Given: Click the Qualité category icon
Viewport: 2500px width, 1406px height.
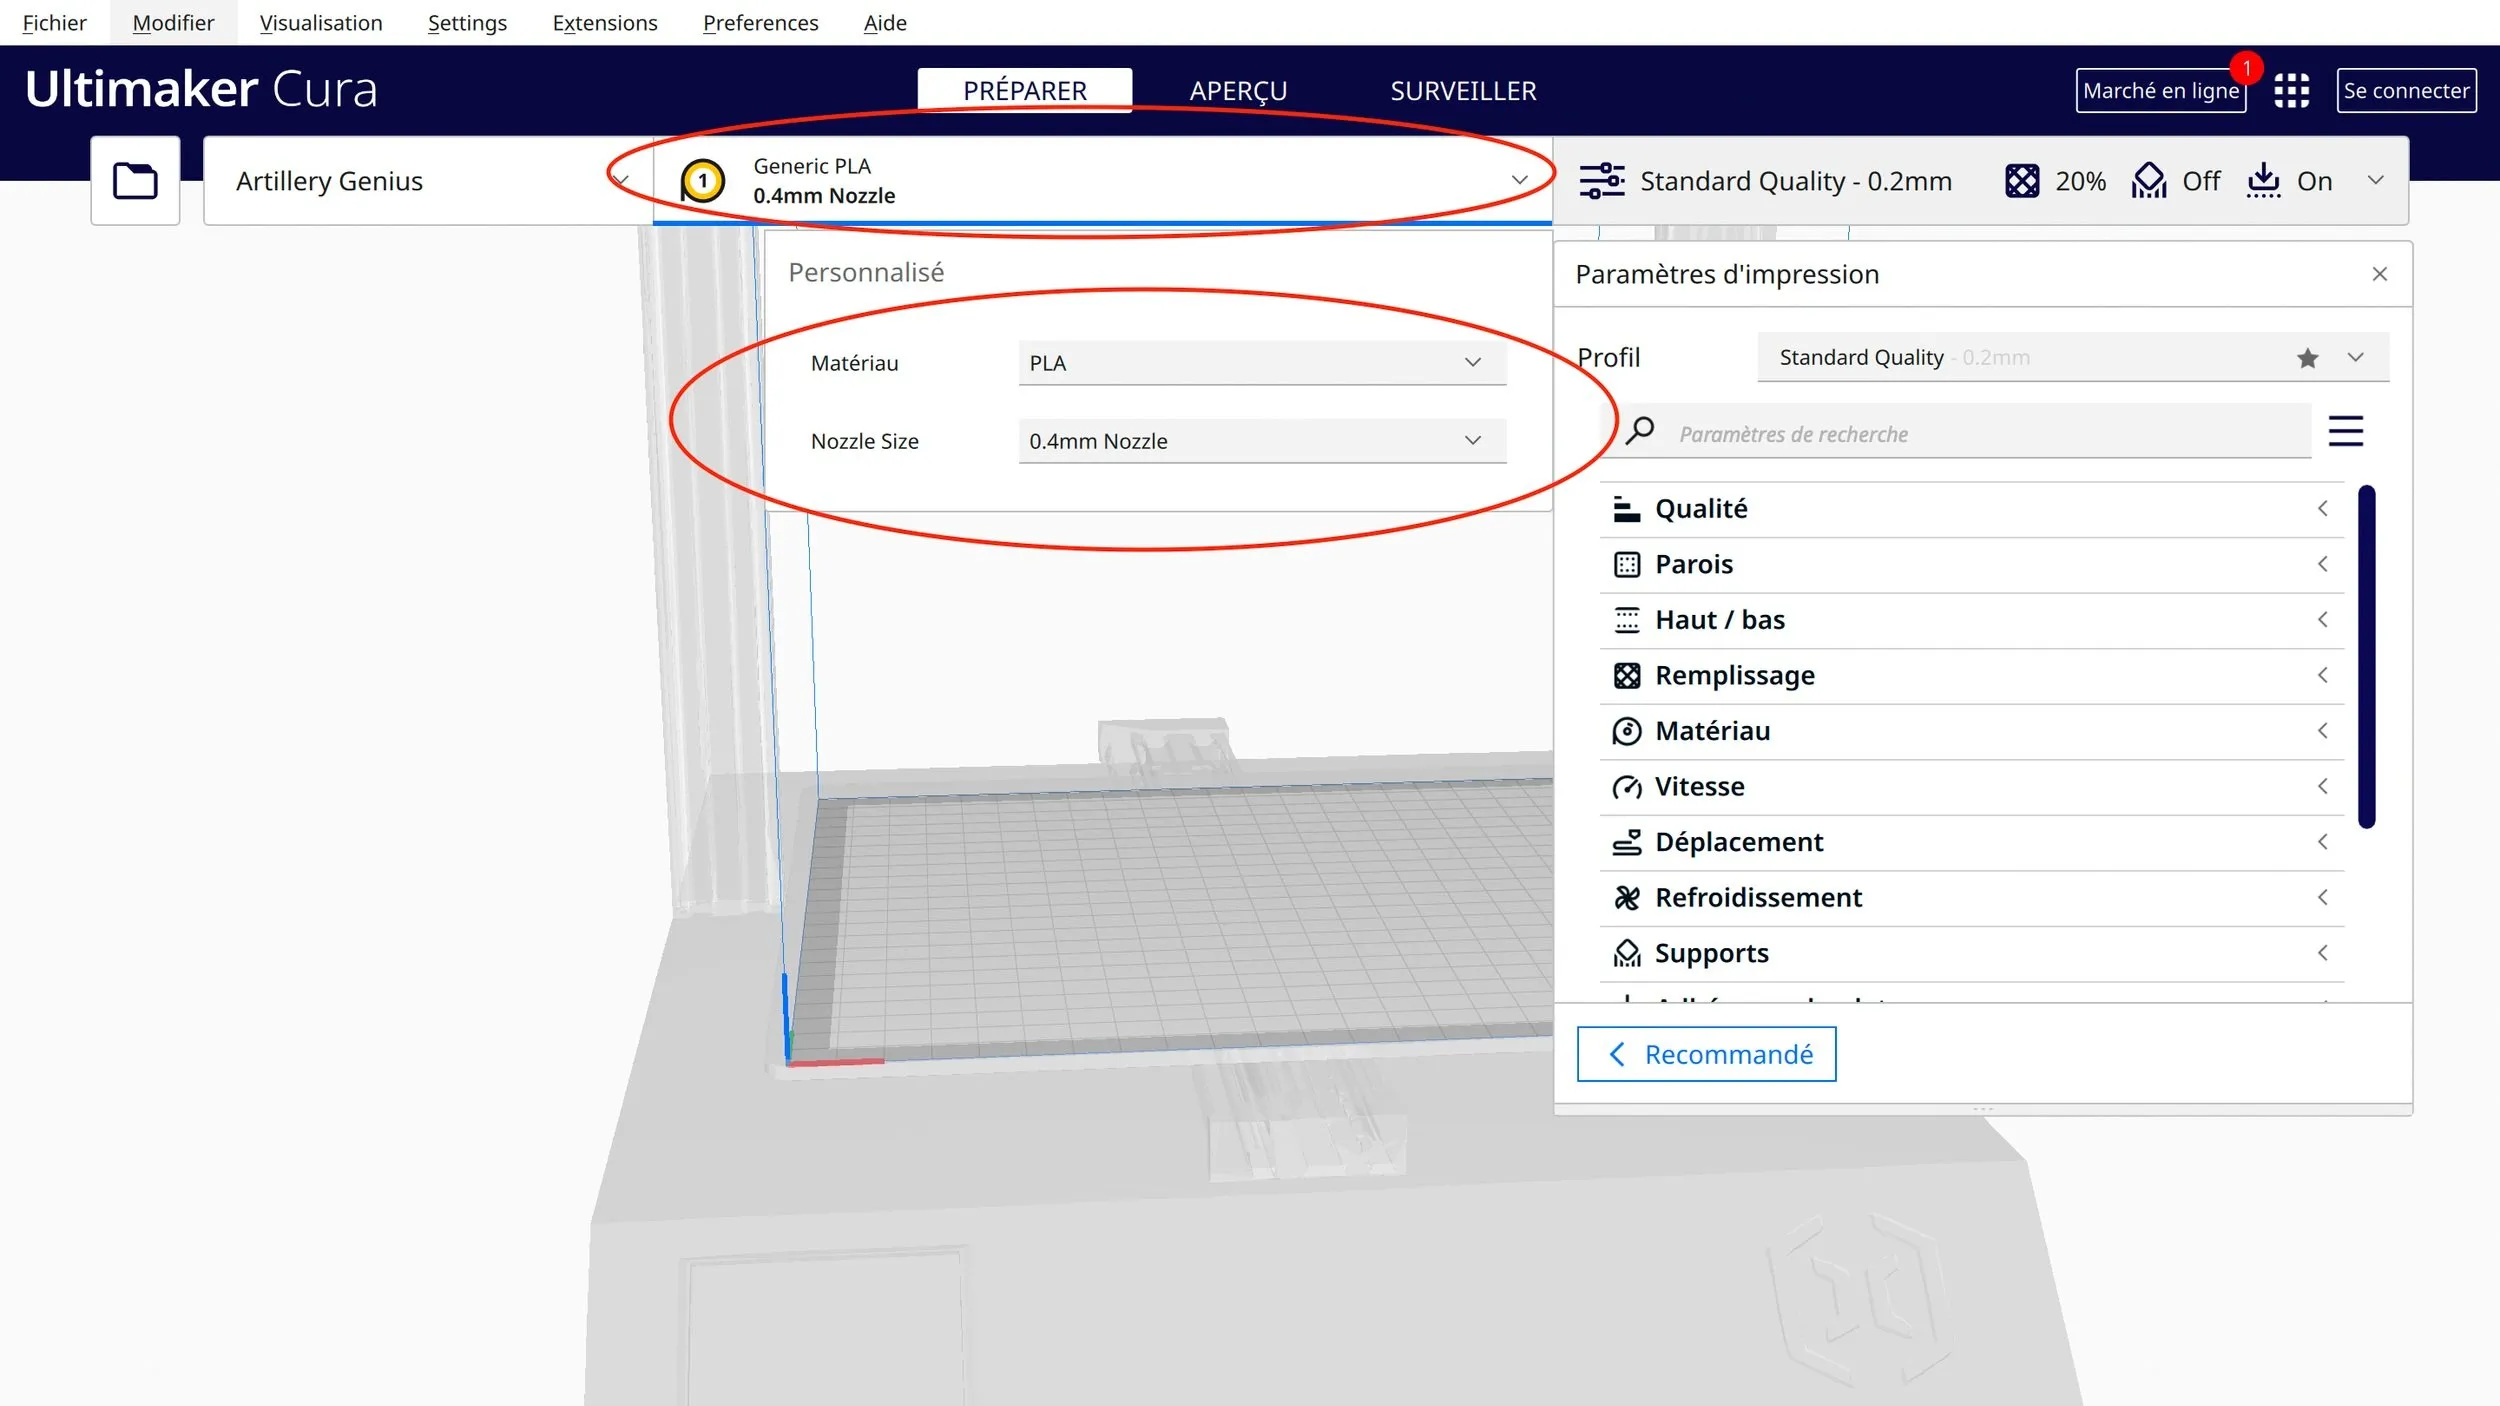Looking at the screenshot, I should pos(1627,509).
